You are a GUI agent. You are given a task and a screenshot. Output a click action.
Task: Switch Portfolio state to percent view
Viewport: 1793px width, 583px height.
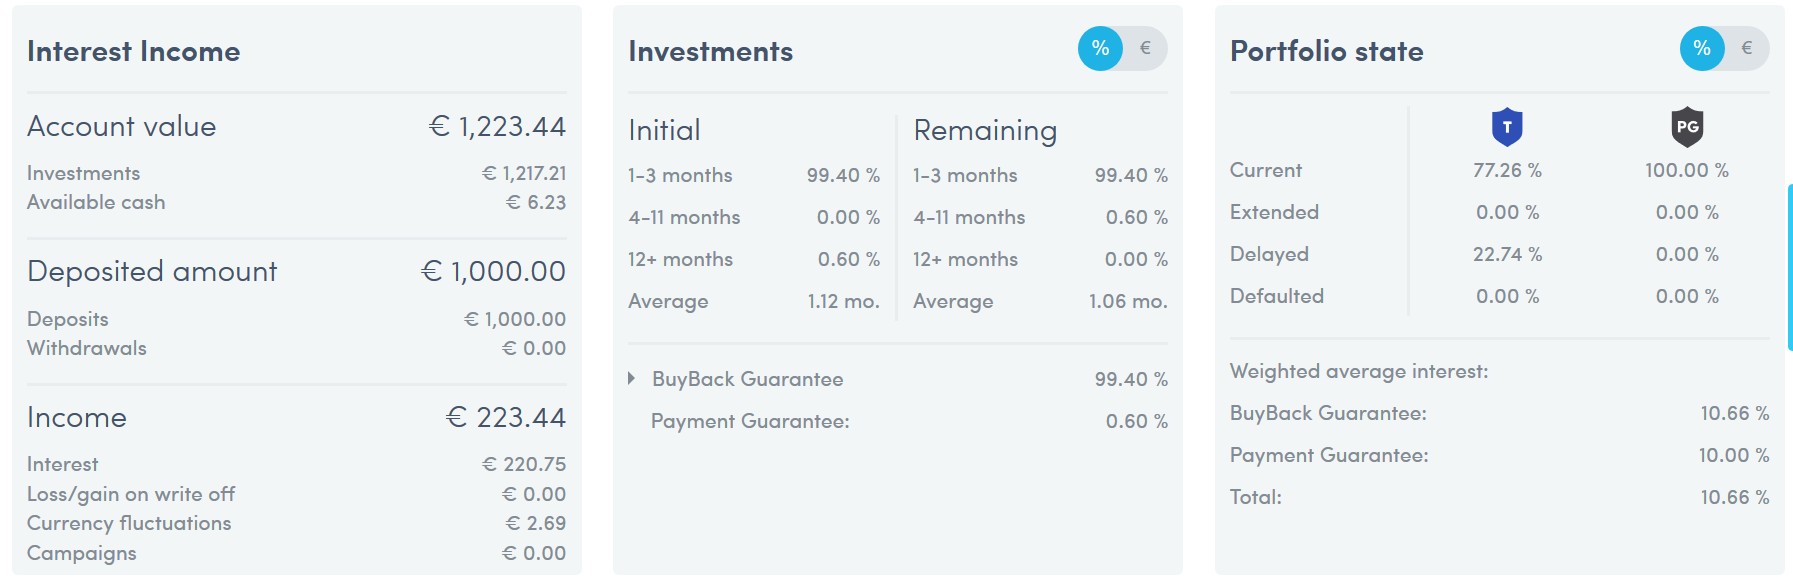(x=1702, y=48)
